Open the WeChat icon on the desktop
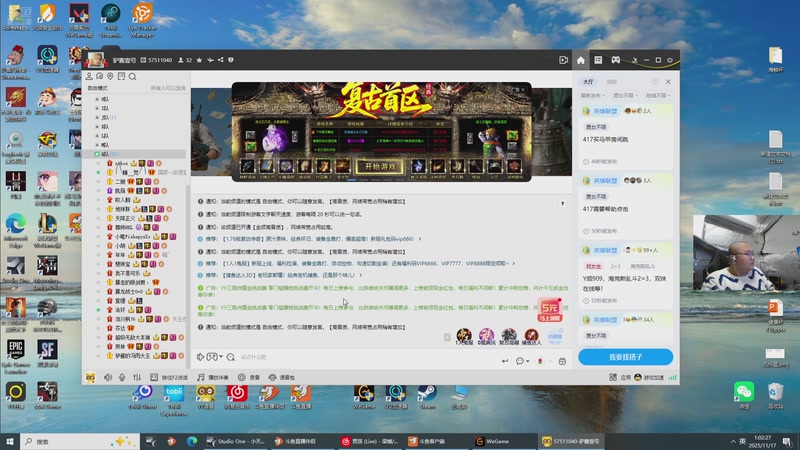The height and width of the screenshot is (450, 800). click(744, 396)
